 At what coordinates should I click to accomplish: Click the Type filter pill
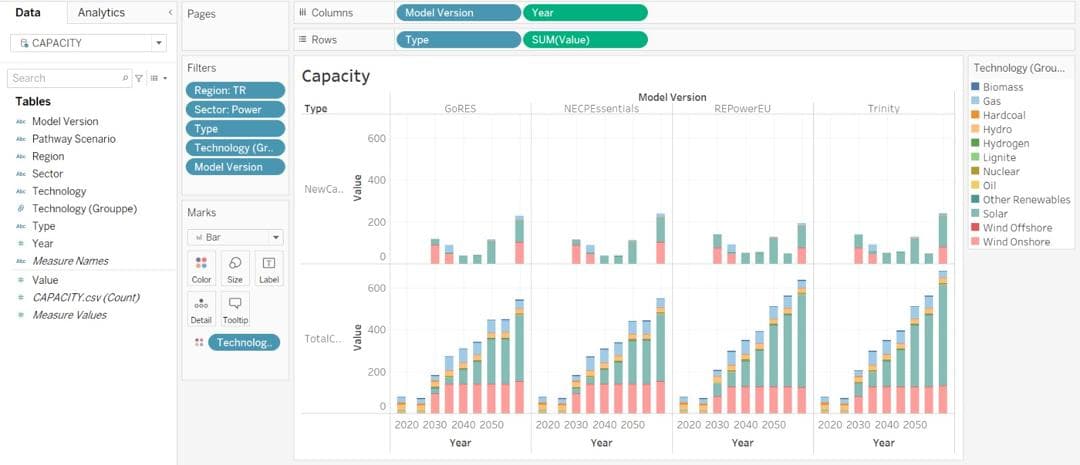235,129
